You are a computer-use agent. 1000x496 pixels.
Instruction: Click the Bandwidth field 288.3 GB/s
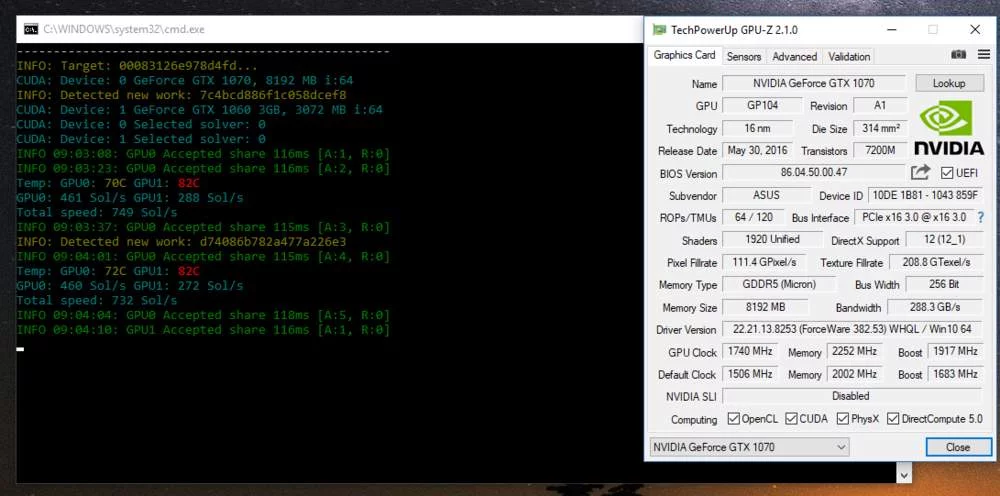pos(935,307)
